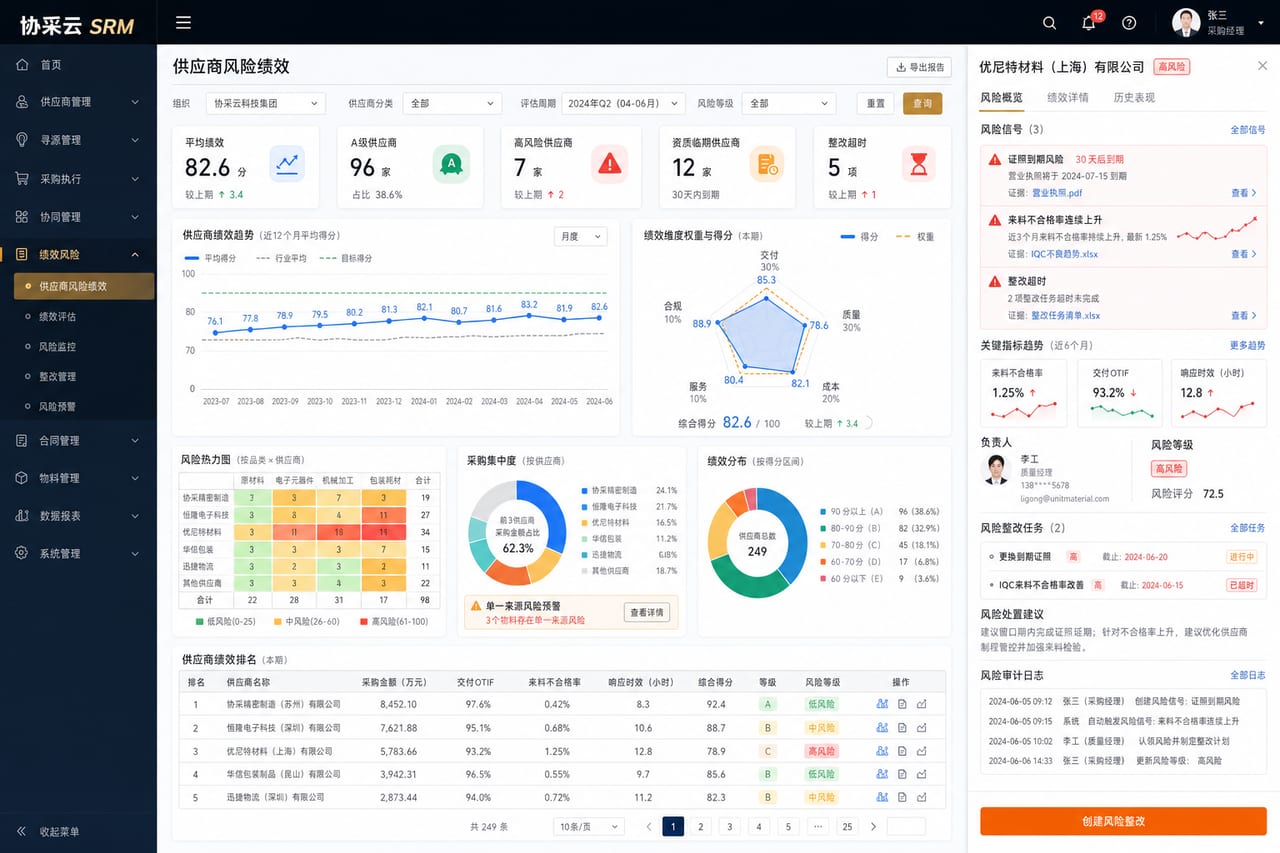Go to page 3 in pagination

pyautogui.click(x=730, y=827)
